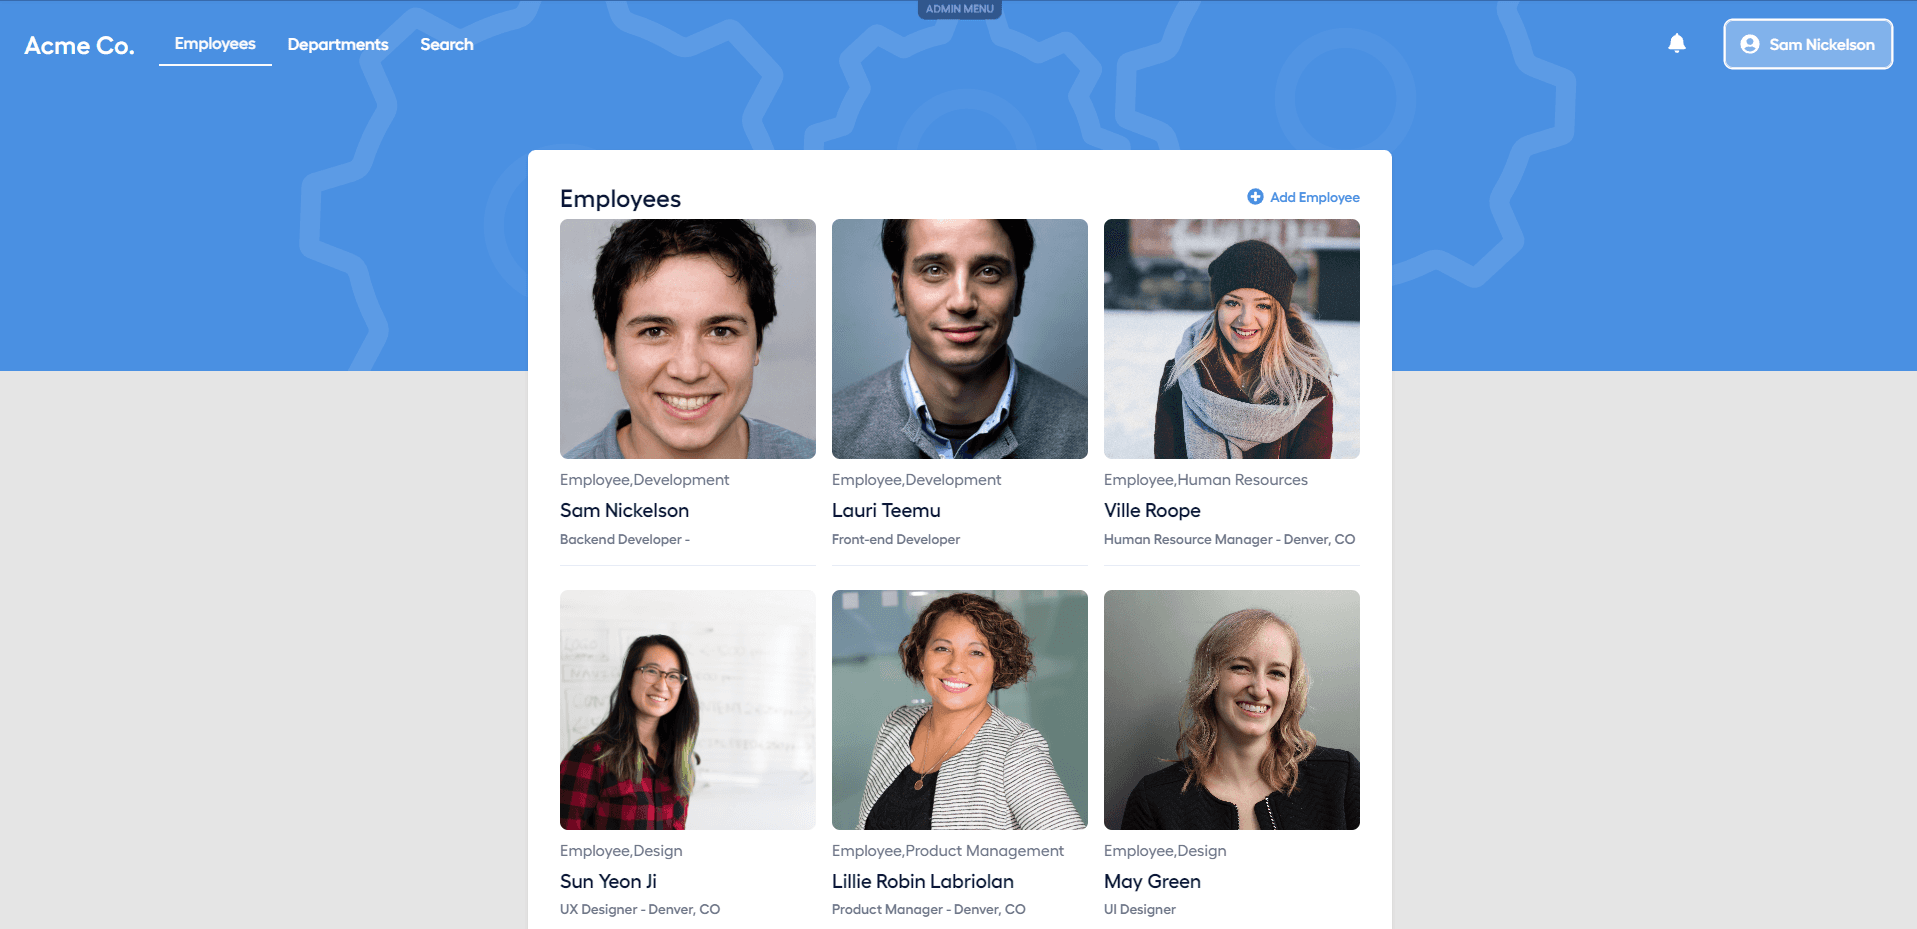This screenshot has height=929, width=1917.
Task: Open May Green's profile photo
Action: coord(1232,710)
